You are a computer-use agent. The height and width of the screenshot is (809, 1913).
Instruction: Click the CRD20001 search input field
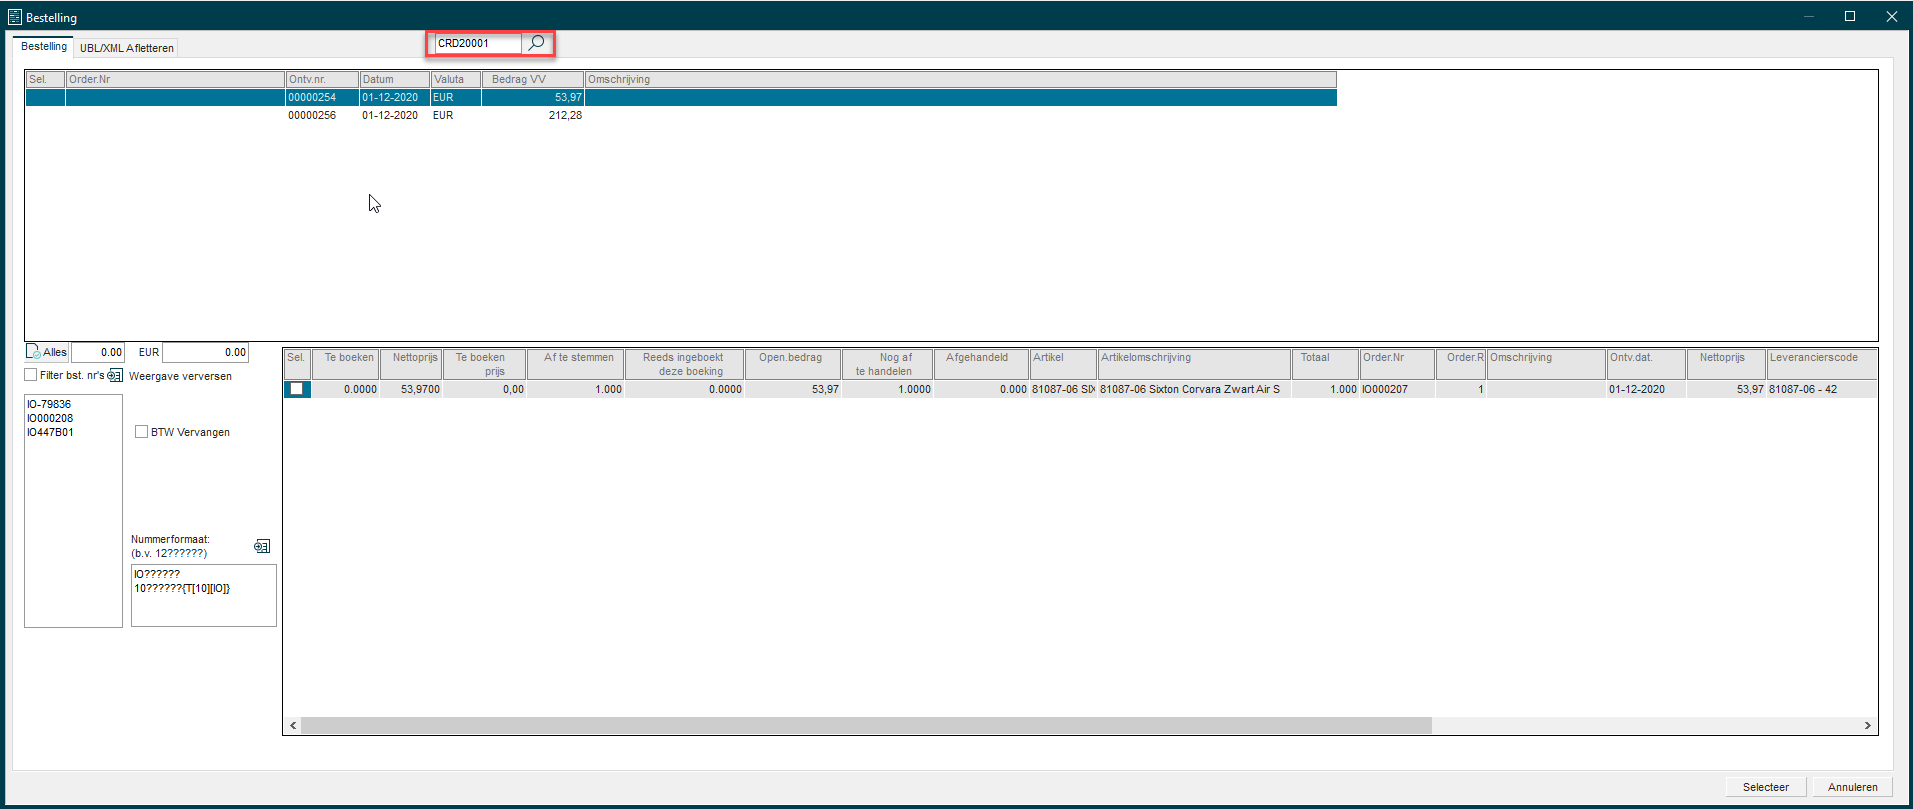click(x=477, y=43)
